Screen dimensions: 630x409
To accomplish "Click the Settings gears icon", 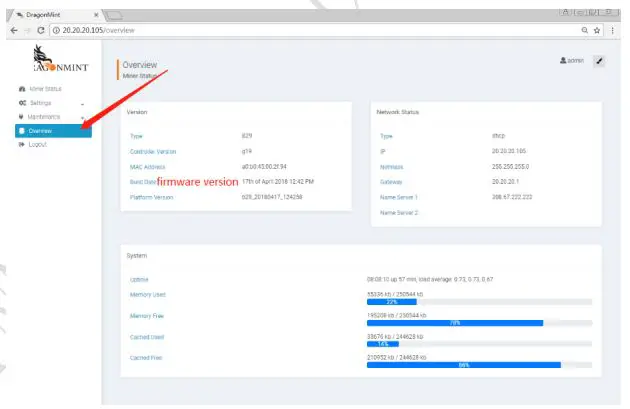I will pos(22,103).
